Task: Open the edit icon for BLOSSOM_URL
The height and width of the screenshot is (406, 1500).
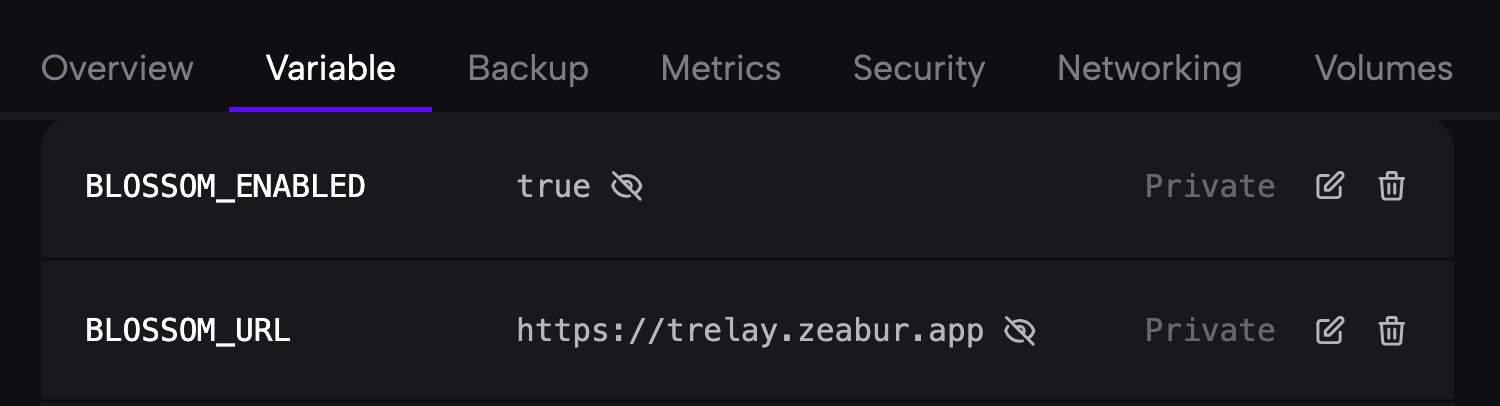Action: click(1329, 330)
